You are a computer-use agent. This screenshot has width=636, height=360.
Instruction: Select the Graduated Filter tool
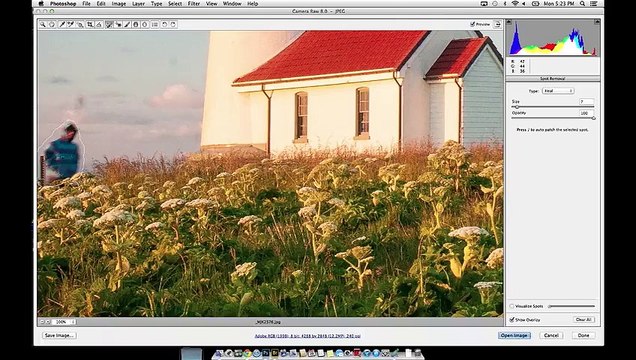point(136,25)
